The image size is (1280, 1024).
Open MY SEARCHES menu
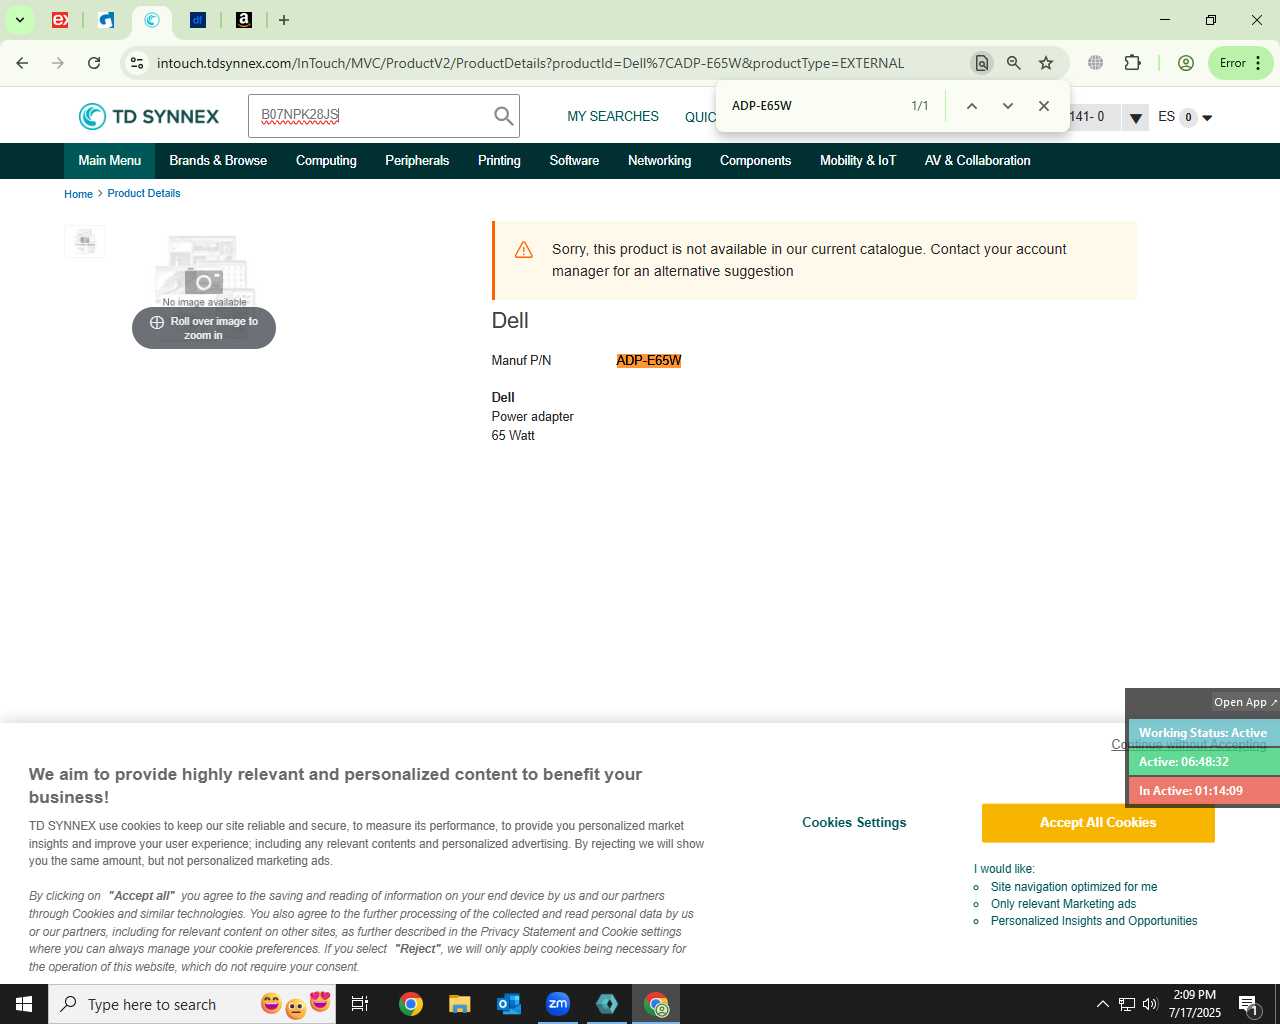[613, 116]
